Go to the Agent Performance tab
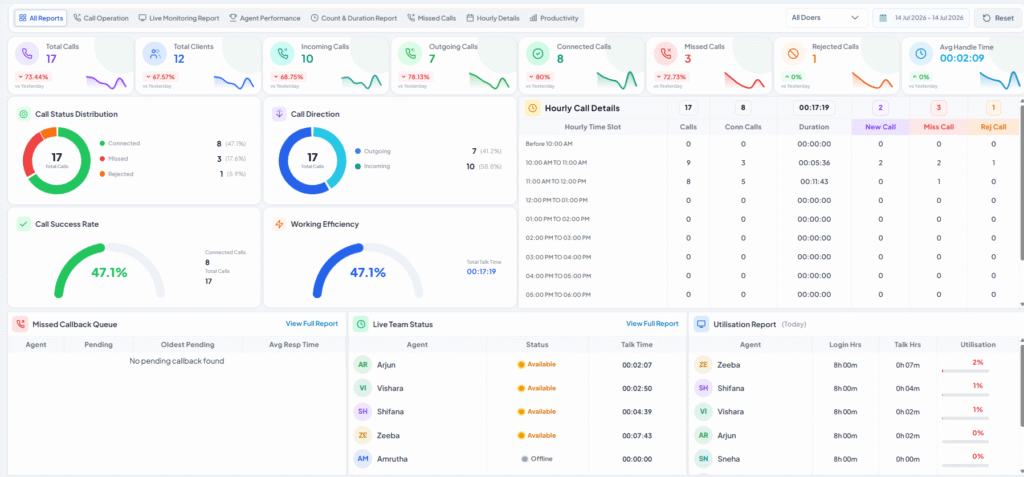This screenshot has height=477, width=1024. (x=264, y=18)
